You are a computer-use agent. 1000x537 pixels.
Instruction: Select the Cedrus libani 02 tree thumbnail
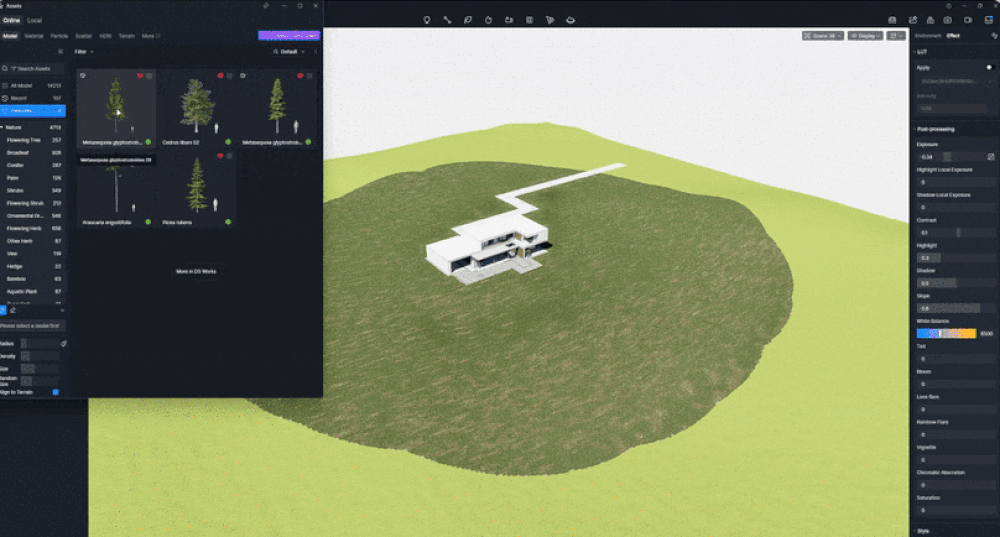pos(196,105)
